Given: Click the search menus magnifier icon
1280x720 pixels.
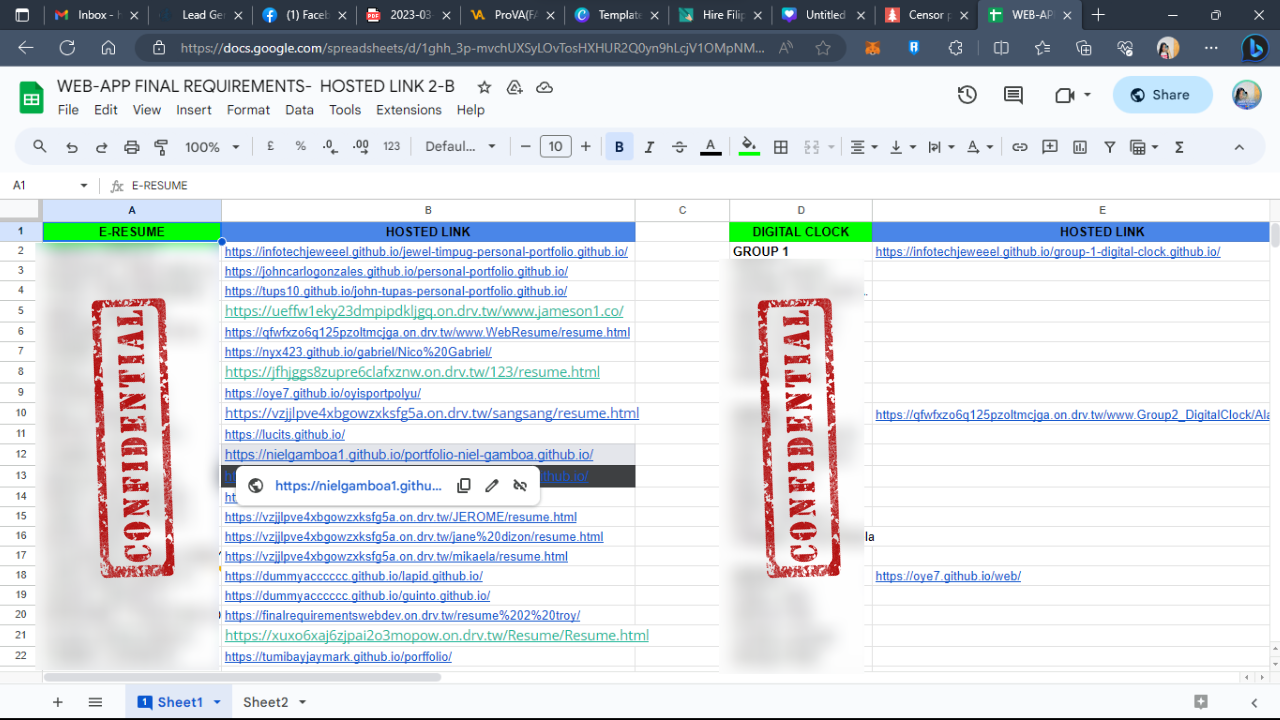Looking at the screenshot, I should click(40, 147).
